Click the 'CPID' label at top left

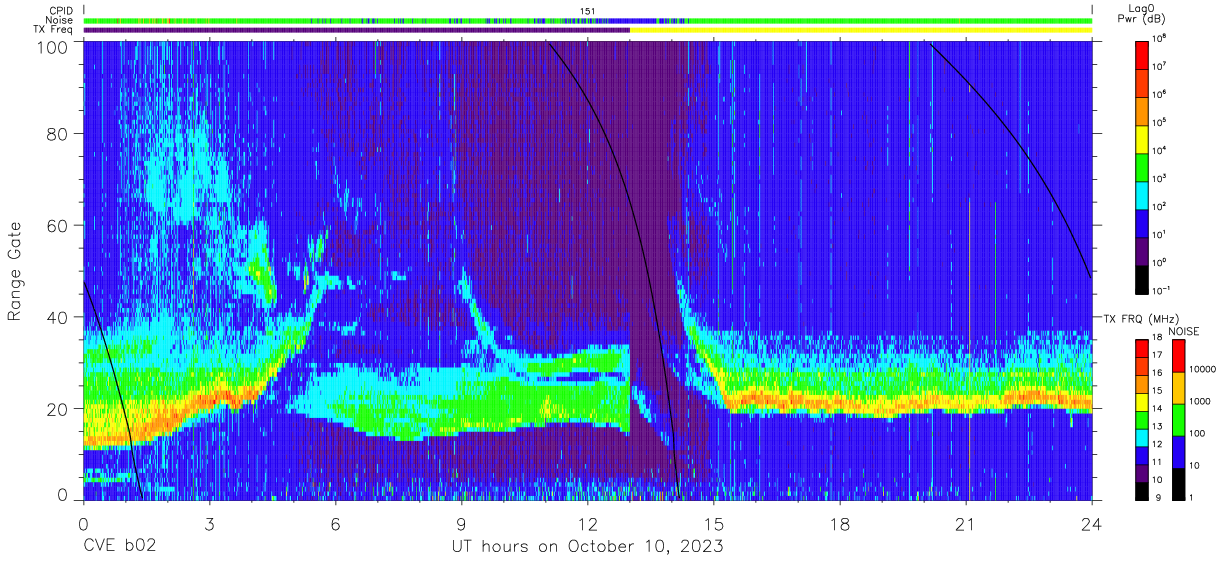point(63,10)
